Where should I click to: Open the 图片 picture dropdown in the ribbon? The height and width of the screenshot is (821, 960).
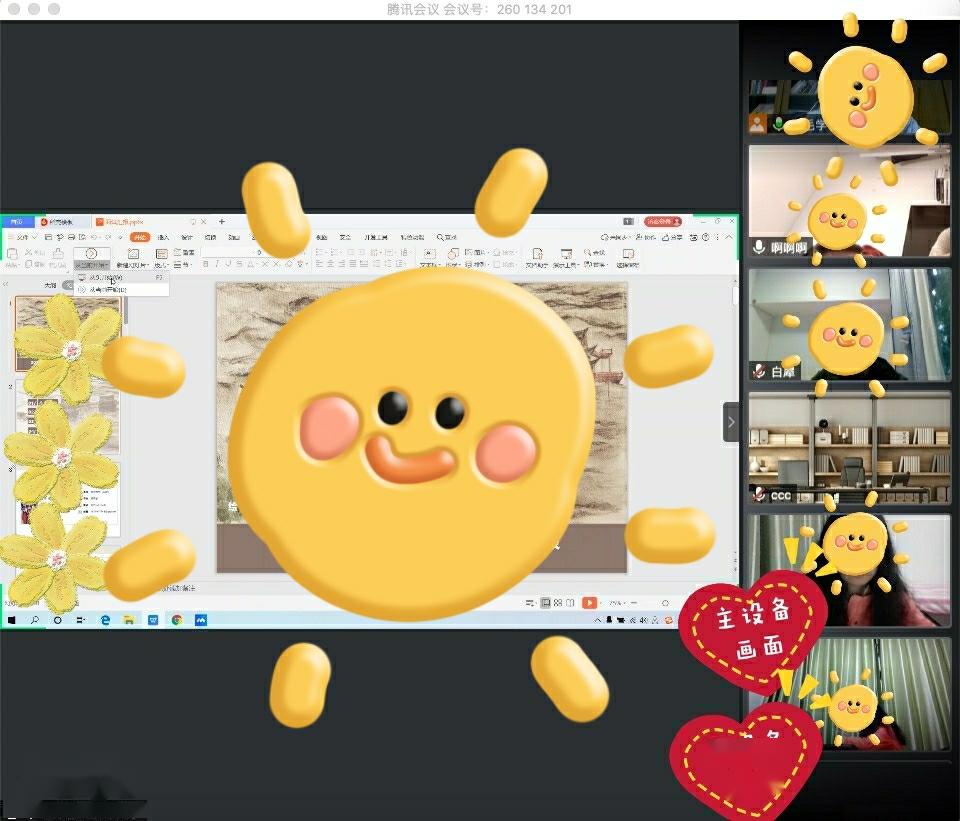(476, 252)
